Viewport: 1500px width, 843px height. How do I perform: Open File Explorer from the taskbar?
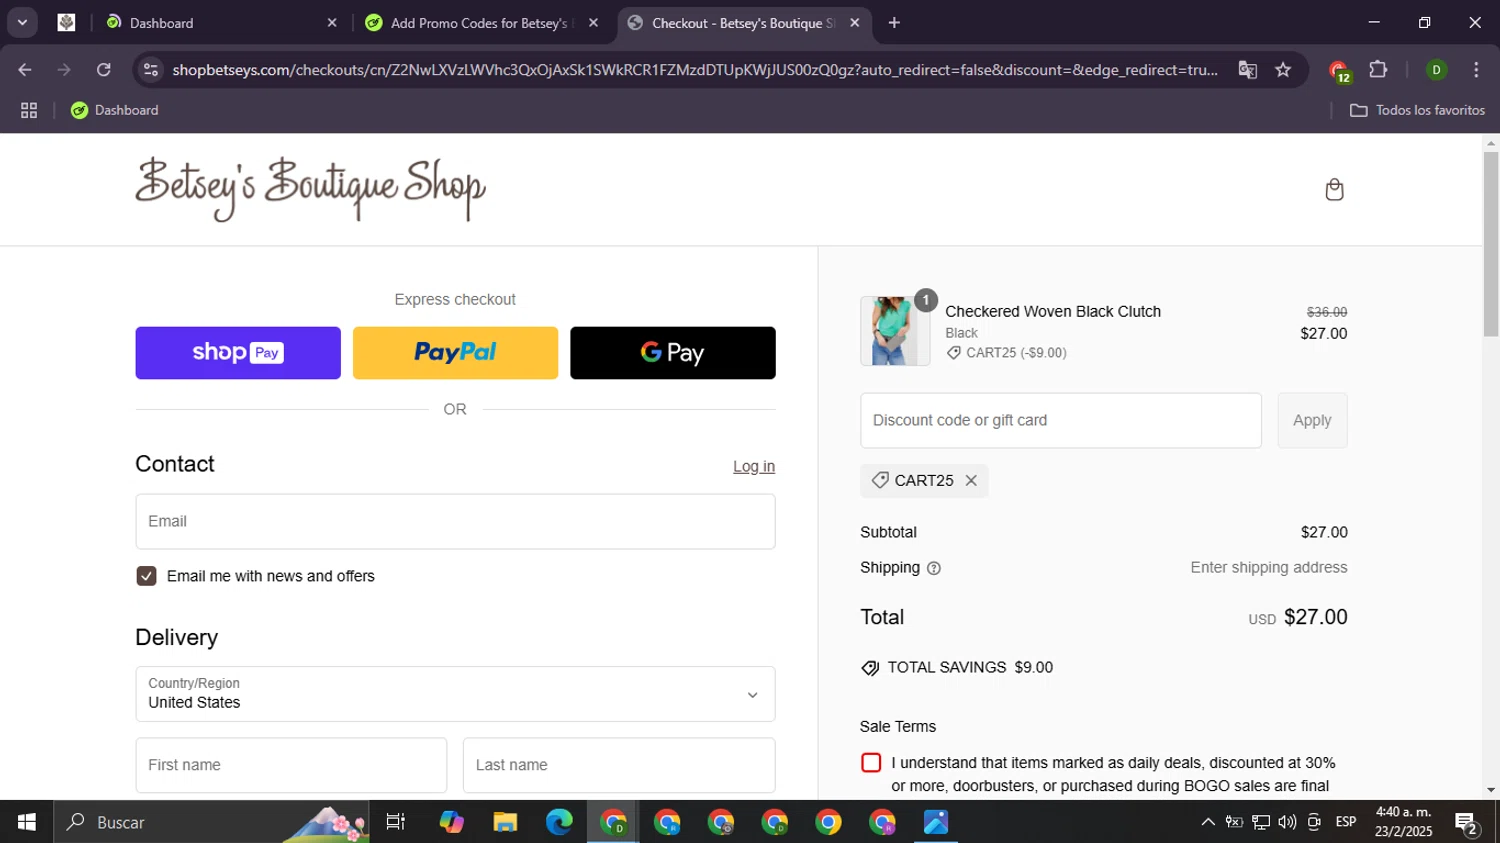coord(505,822)
